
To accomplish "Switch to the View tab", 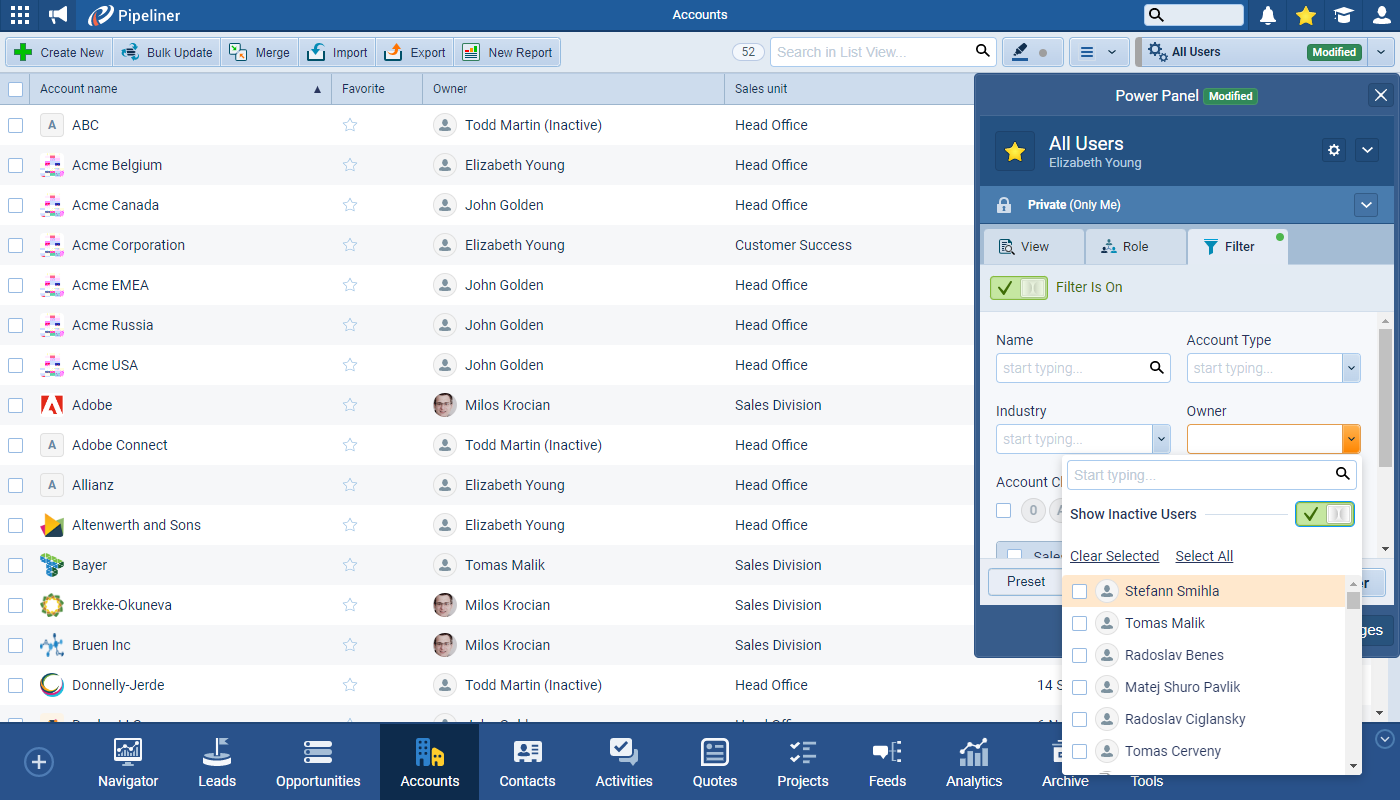I will click(1033, 247).
